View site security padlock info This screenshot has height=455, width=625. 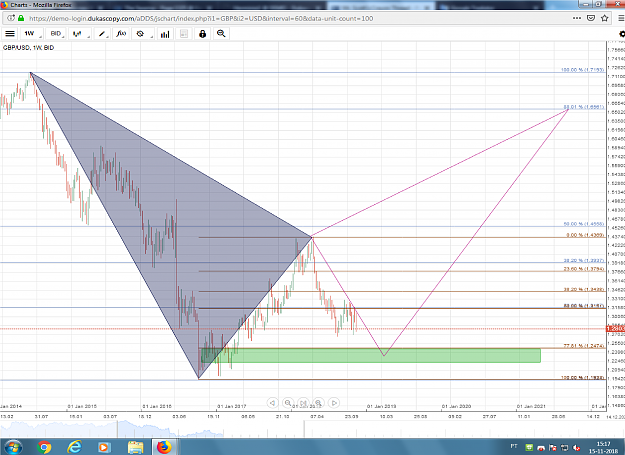click(x=21, y=18)
